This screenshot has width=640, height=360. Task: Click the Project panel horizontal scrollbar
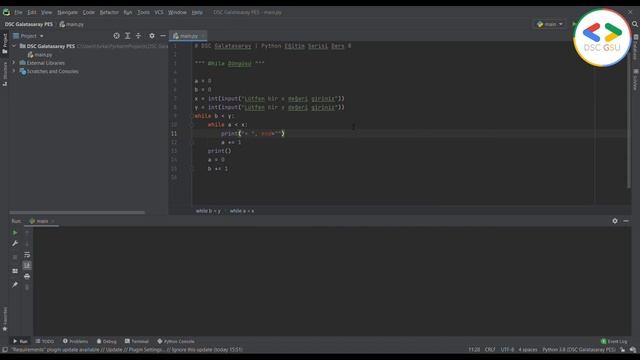coord(77,212)
